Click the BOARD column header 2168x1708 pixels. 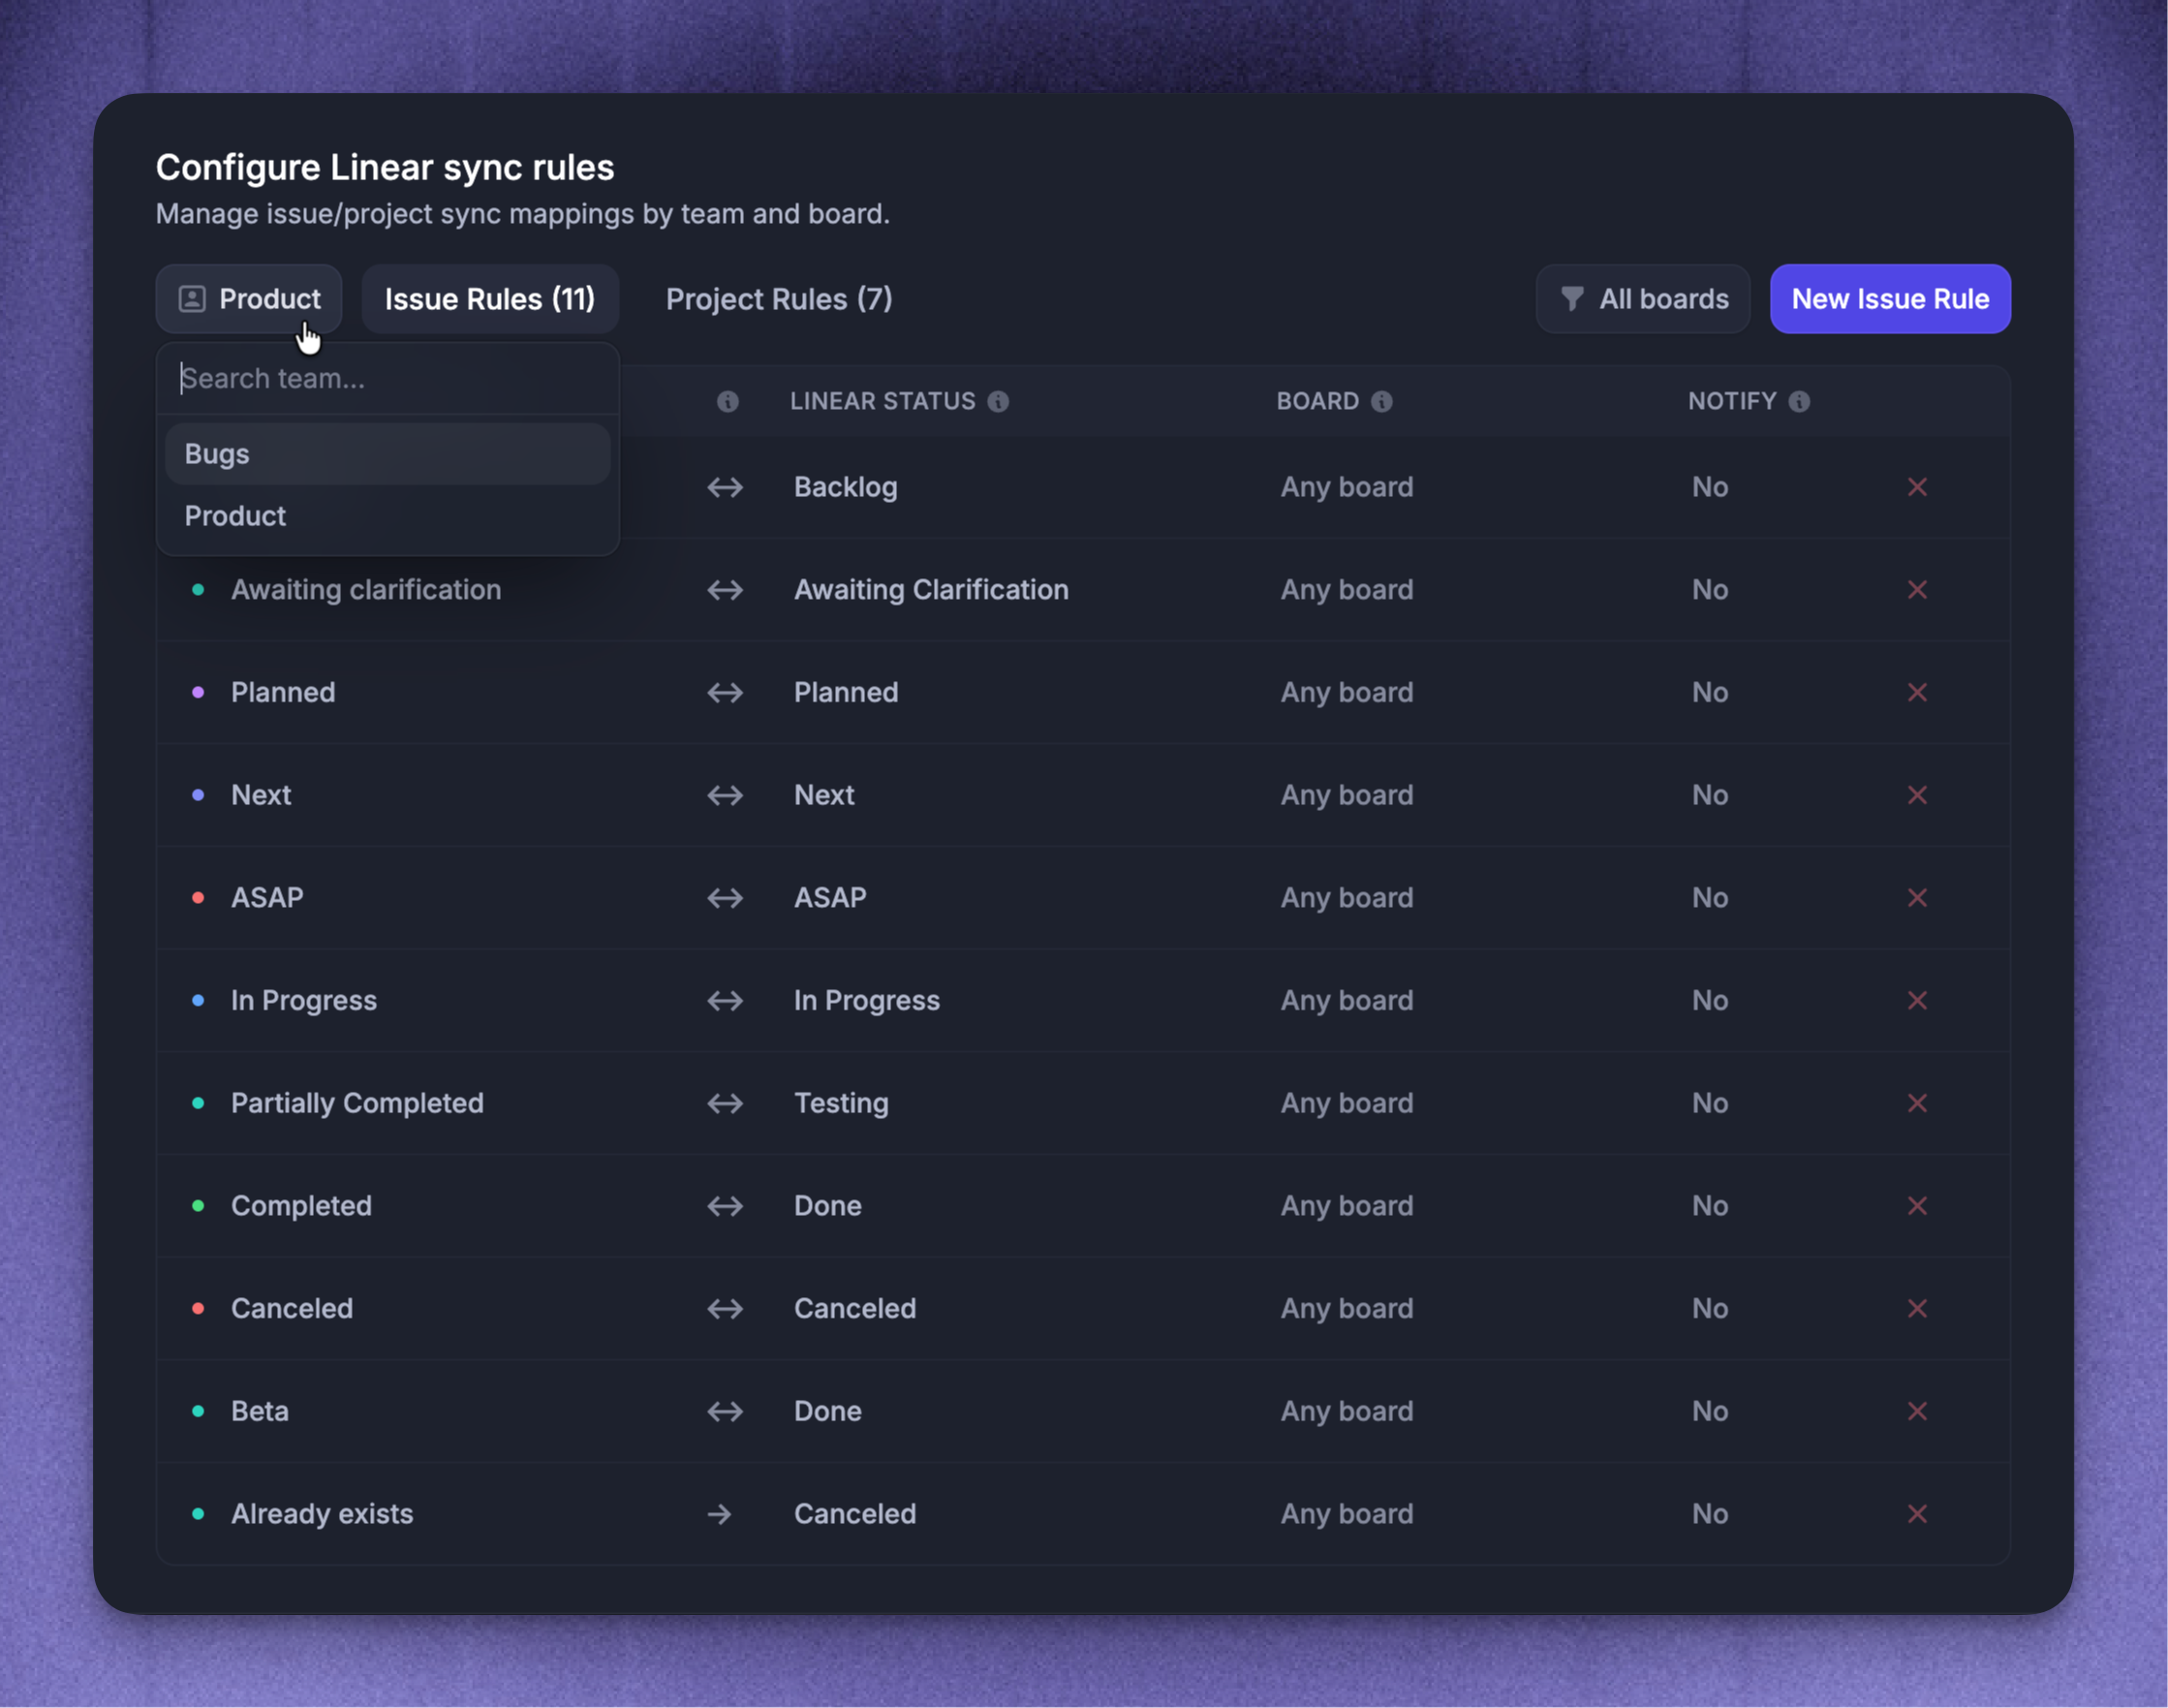[x=1317, y=401]
